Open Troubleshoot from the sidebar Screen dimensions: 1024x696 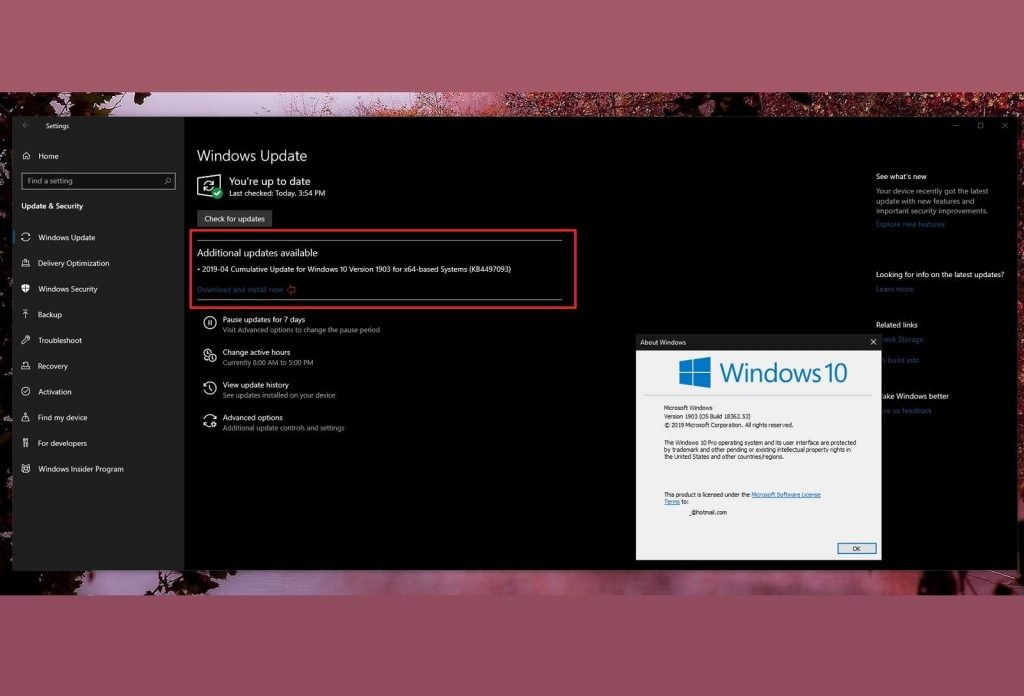click(x=59, y=340)
